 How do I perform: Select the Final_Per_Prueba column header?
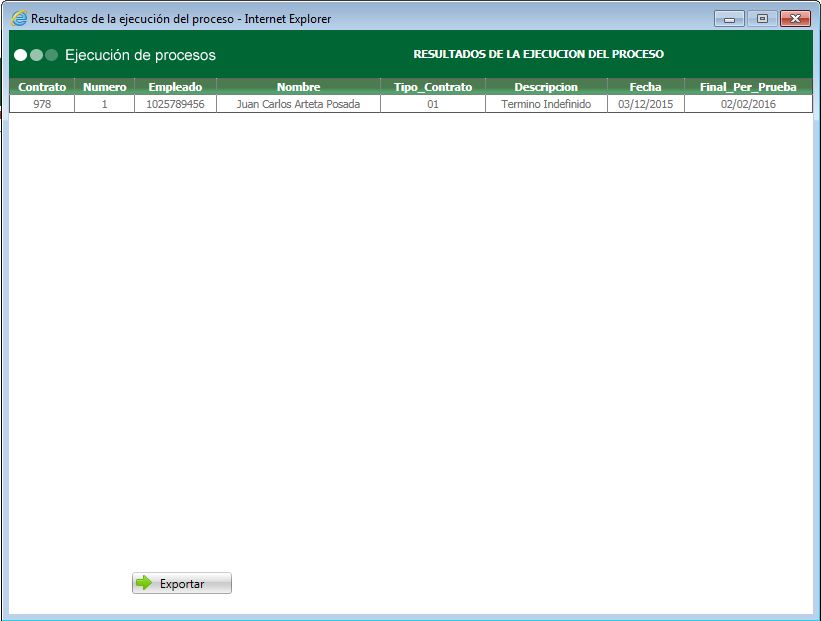(x=746, y=87)
